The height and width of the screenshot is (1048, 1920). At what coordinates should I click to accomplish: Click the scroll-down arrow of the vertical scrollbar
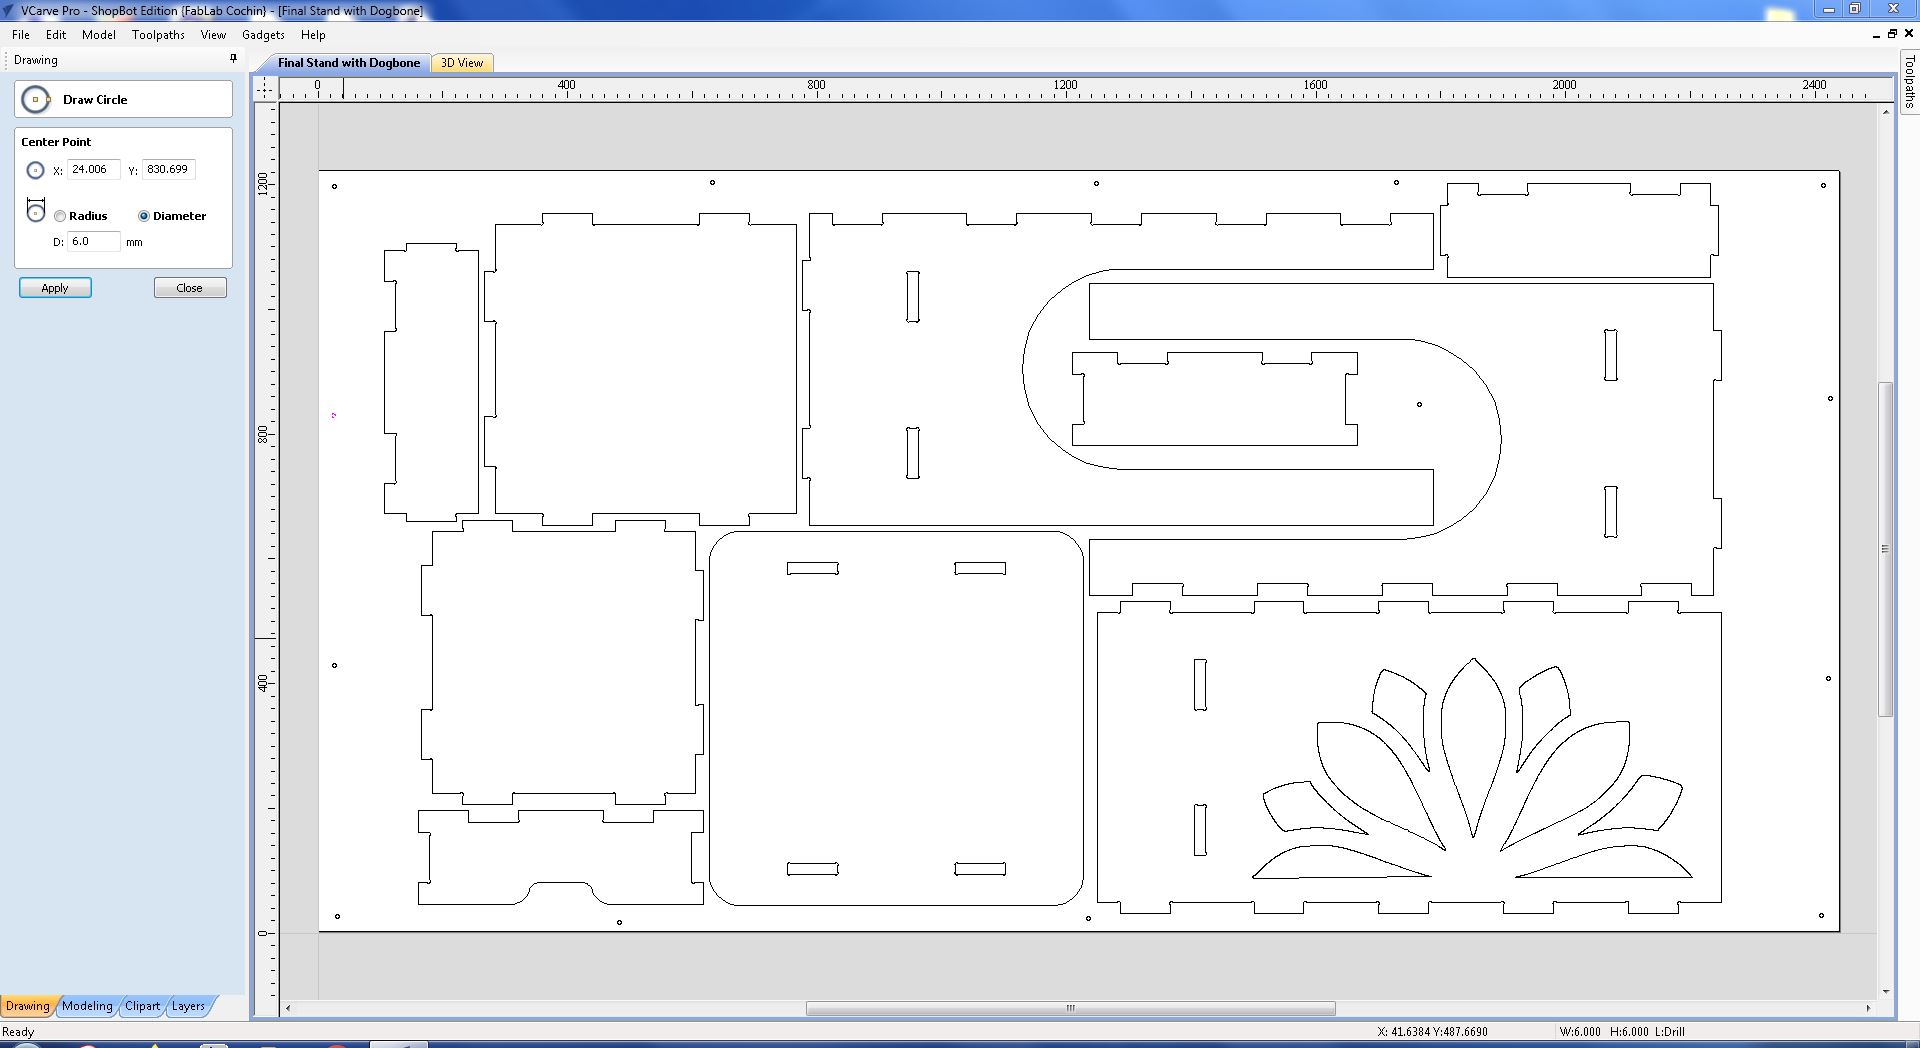point(1885,991)
